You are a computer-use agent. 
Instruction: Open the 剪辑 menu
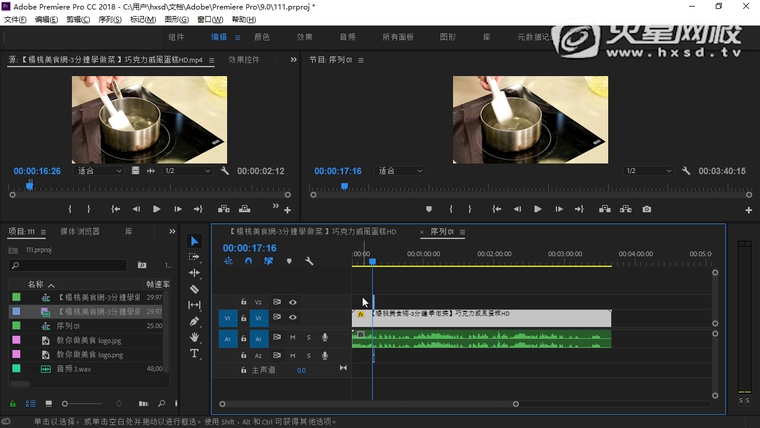(x=76, y=19)
